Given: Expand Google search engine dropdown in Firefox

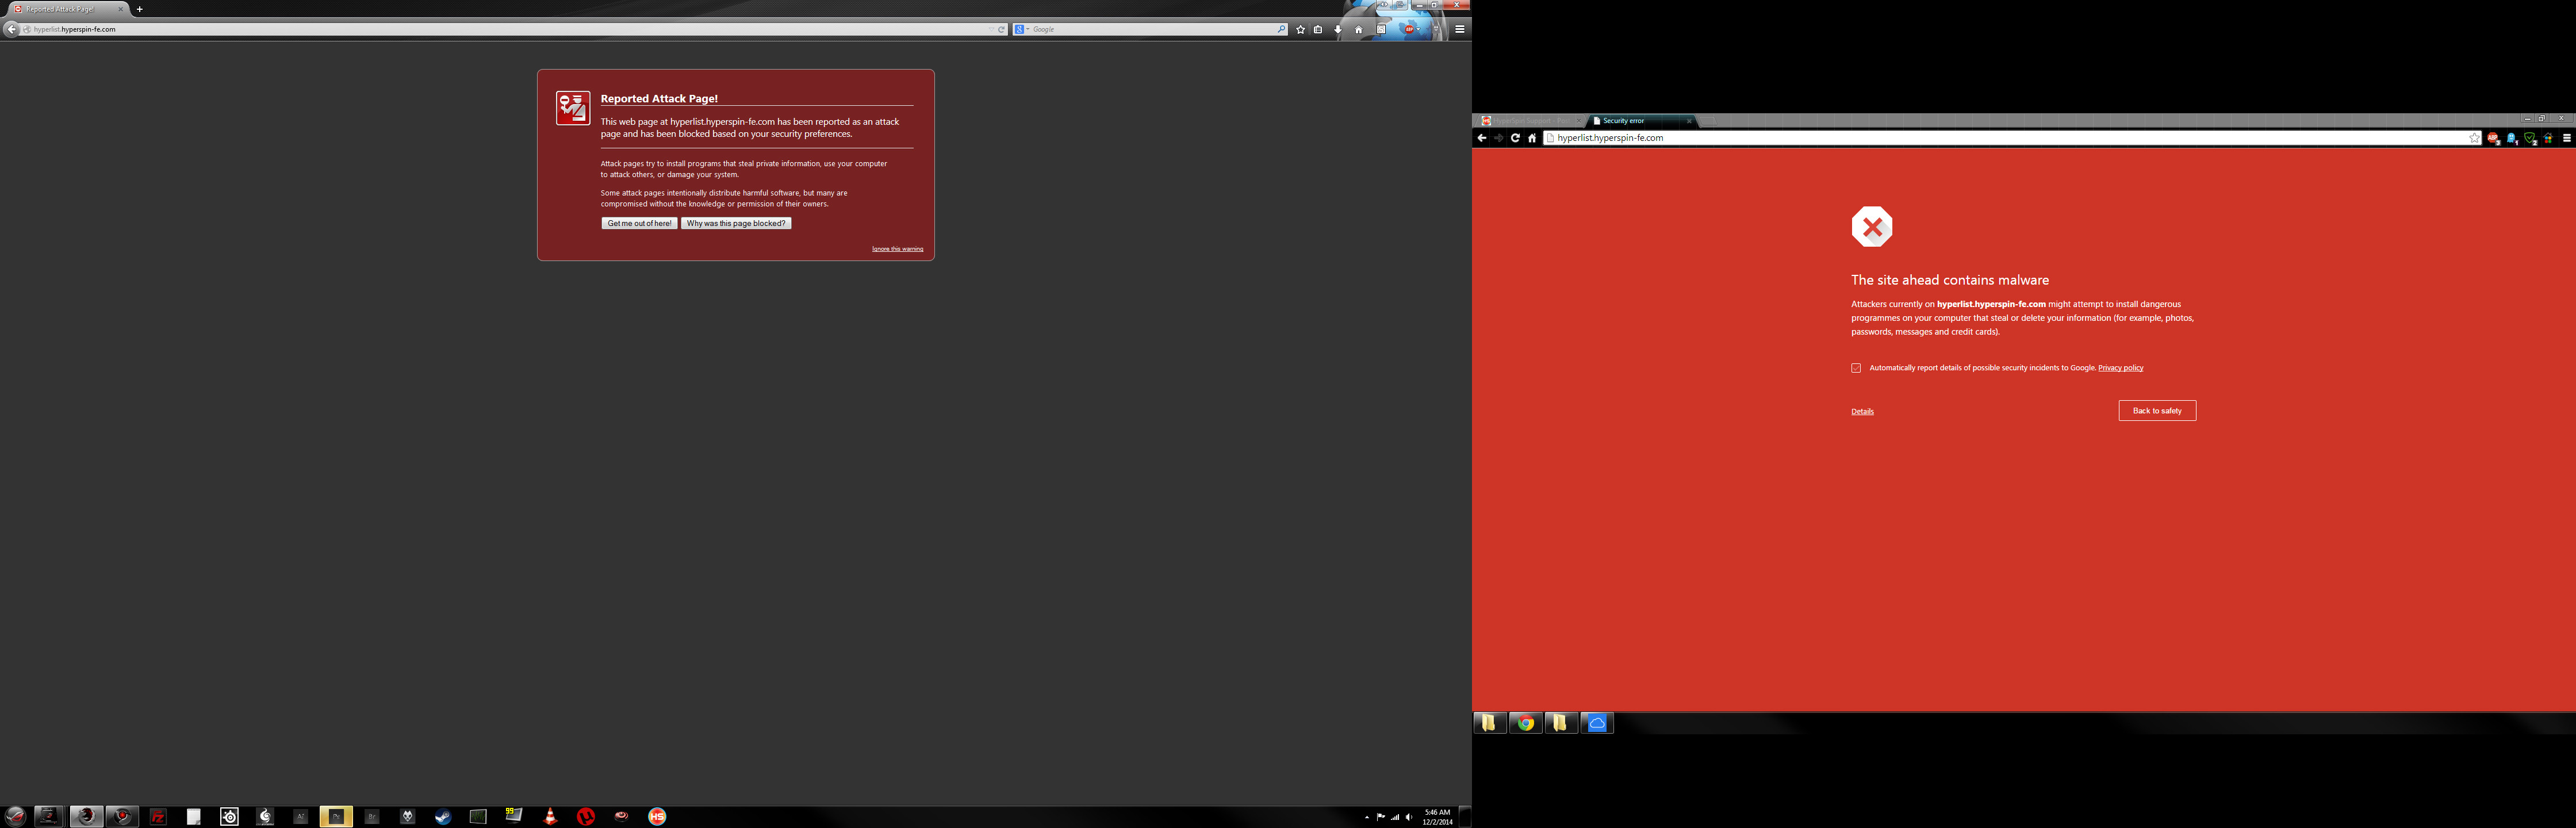Looking at the screenshot, I should click(1027, 29).
